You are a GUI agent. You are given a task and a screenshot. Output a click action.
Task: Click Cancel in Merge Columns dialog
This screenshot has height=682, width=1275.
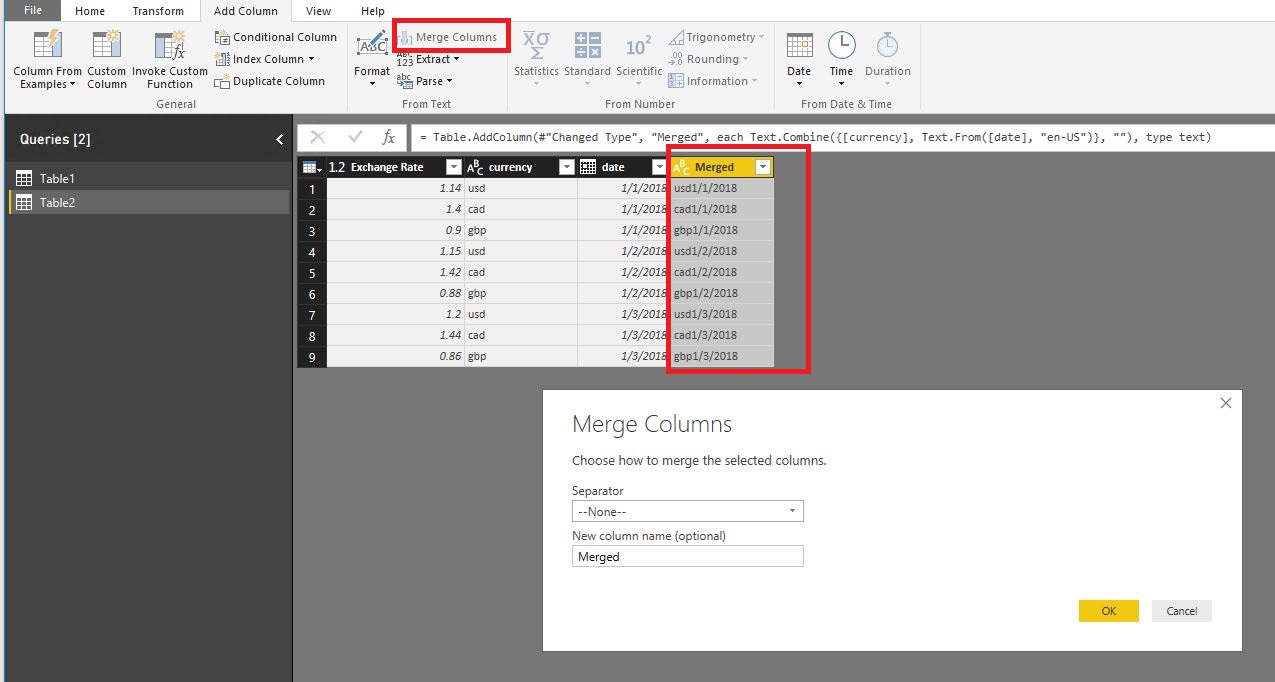(1181, 611)
